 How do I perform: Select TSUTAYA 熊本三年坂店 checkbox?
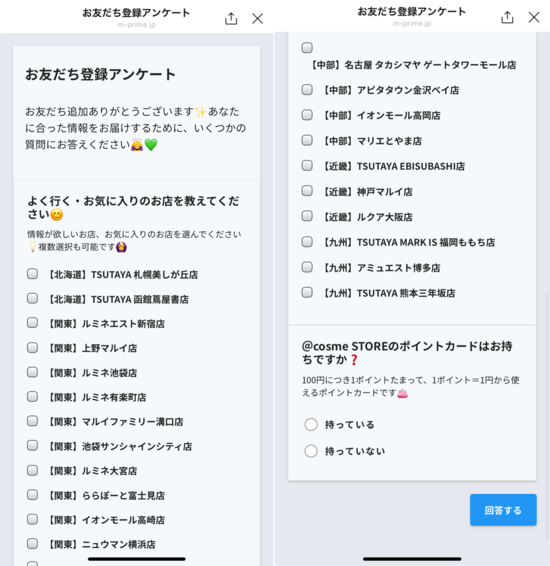coord(307,292)
